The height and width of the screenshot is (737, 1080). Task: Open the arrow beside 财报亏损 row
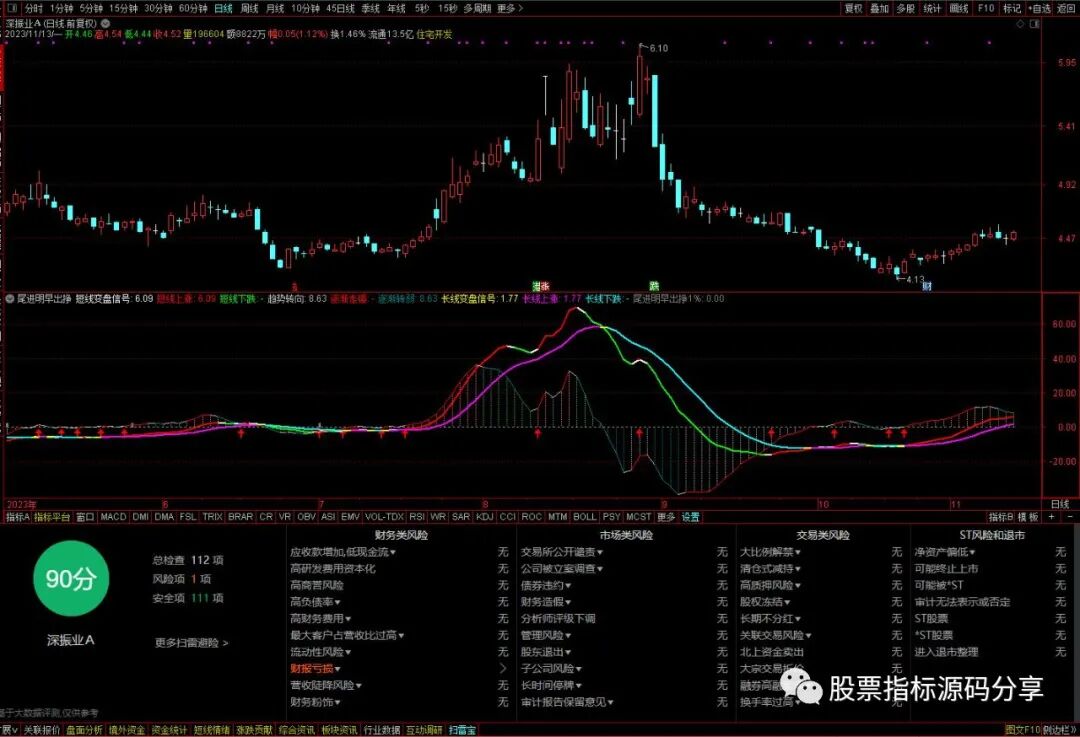pyautogui.click(x=503, y=668)
